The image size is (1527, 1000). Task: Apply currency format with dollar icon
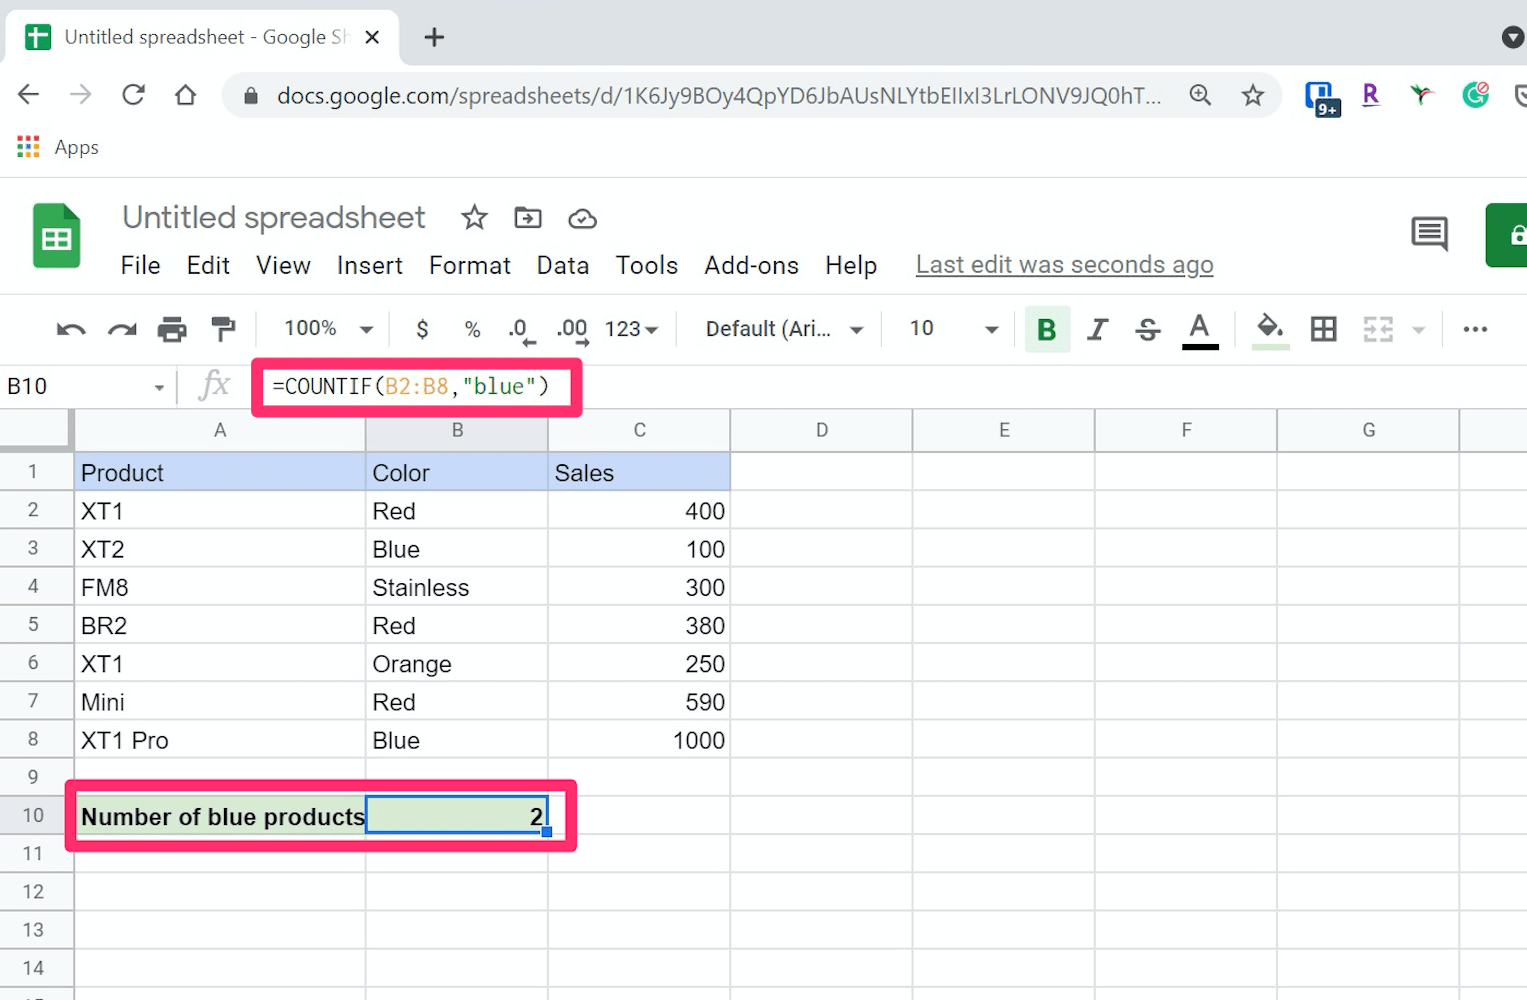422,329
